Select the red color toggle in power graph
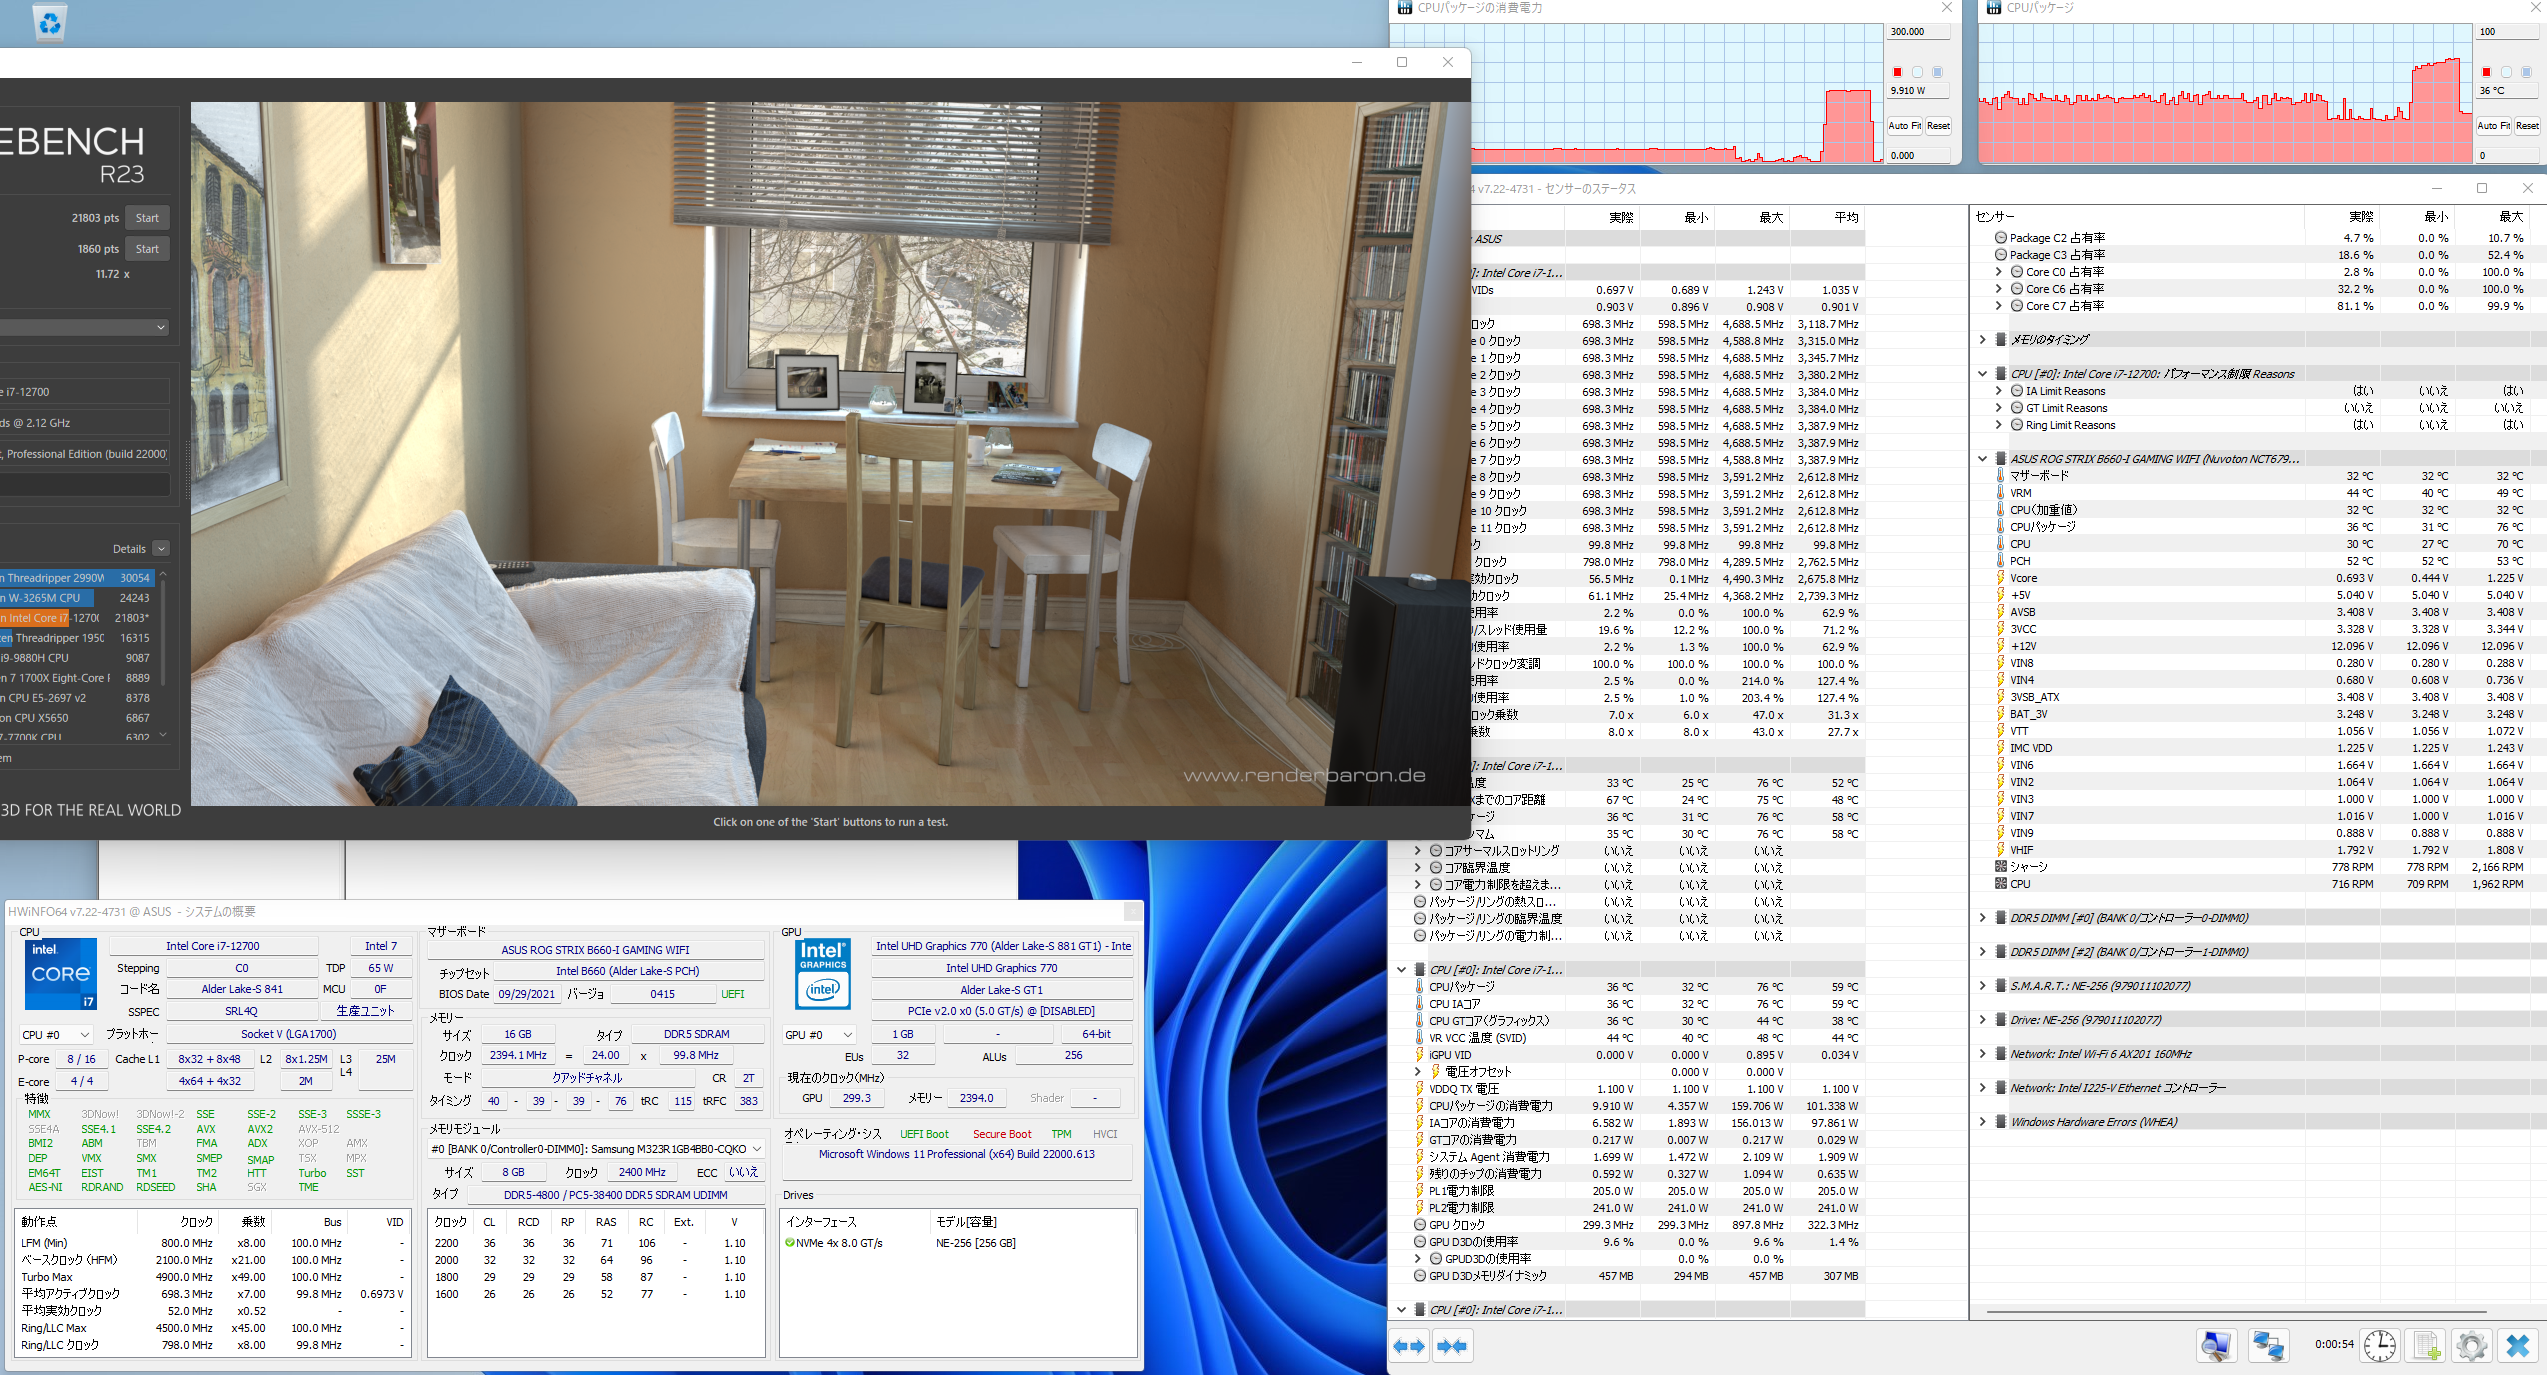The image size is (2547, 1375). pos(1897,72)
